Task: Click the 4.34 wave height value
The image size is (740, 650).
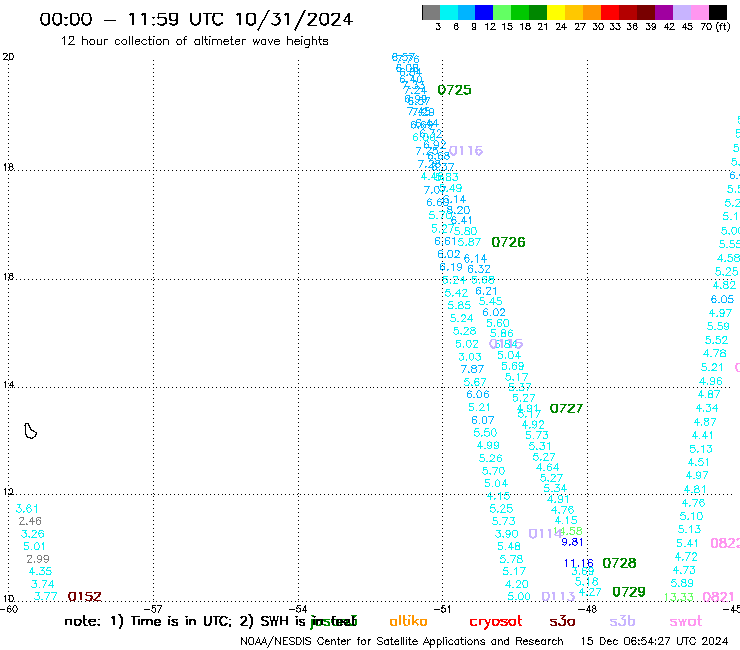Action: [x=707, y=408]
